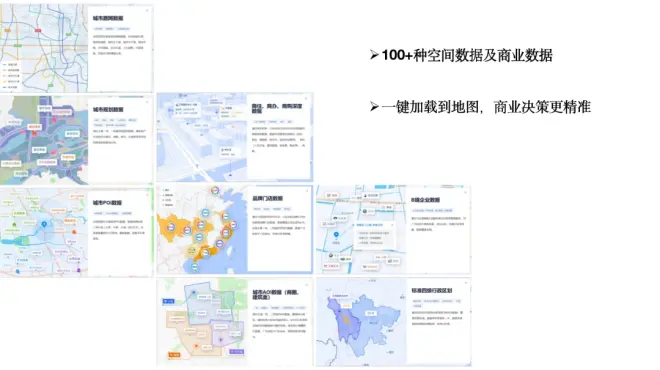Select the B端企业数据 title

[425, 200]
